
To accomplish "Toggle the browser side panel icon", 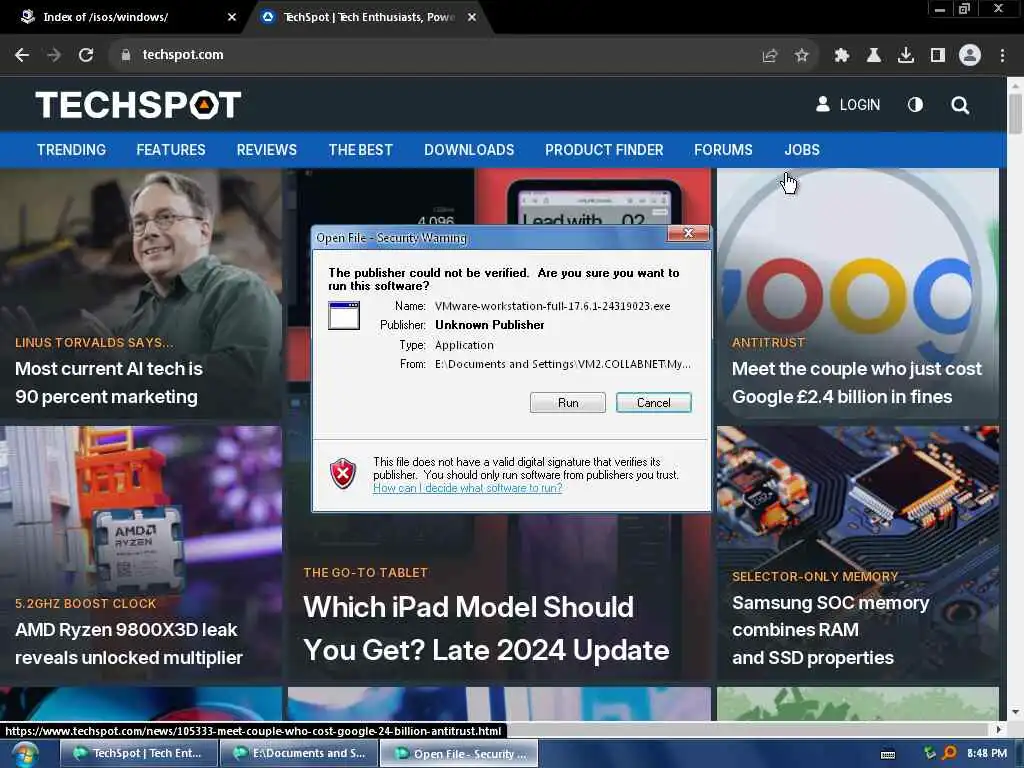I will coord(938,56).
